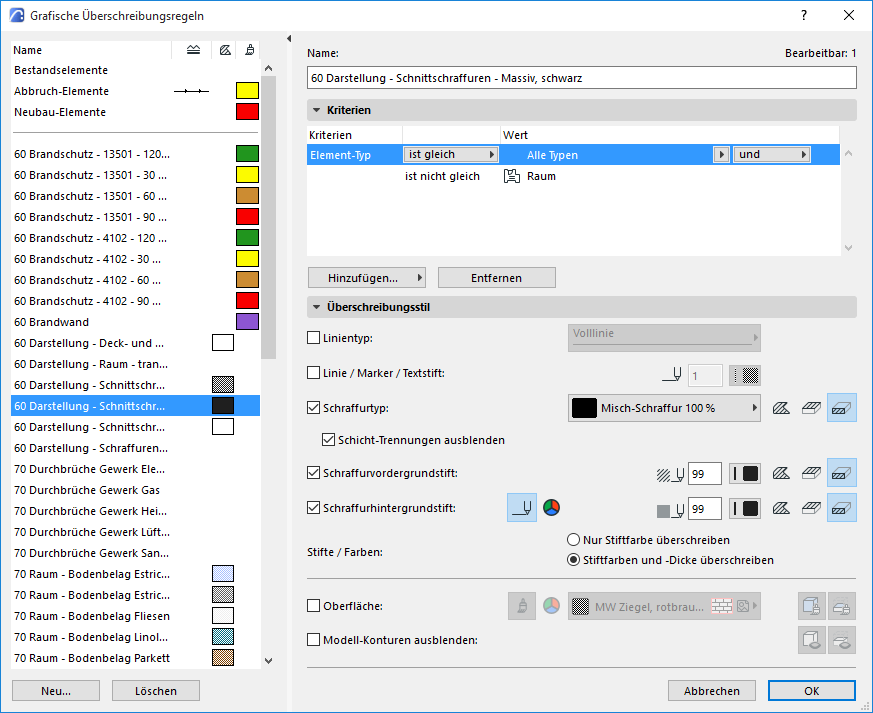Click the RGB color wheel for Schraffurhintergrundstift
This screenshot has height=713, width=873.
coord(551,508)
